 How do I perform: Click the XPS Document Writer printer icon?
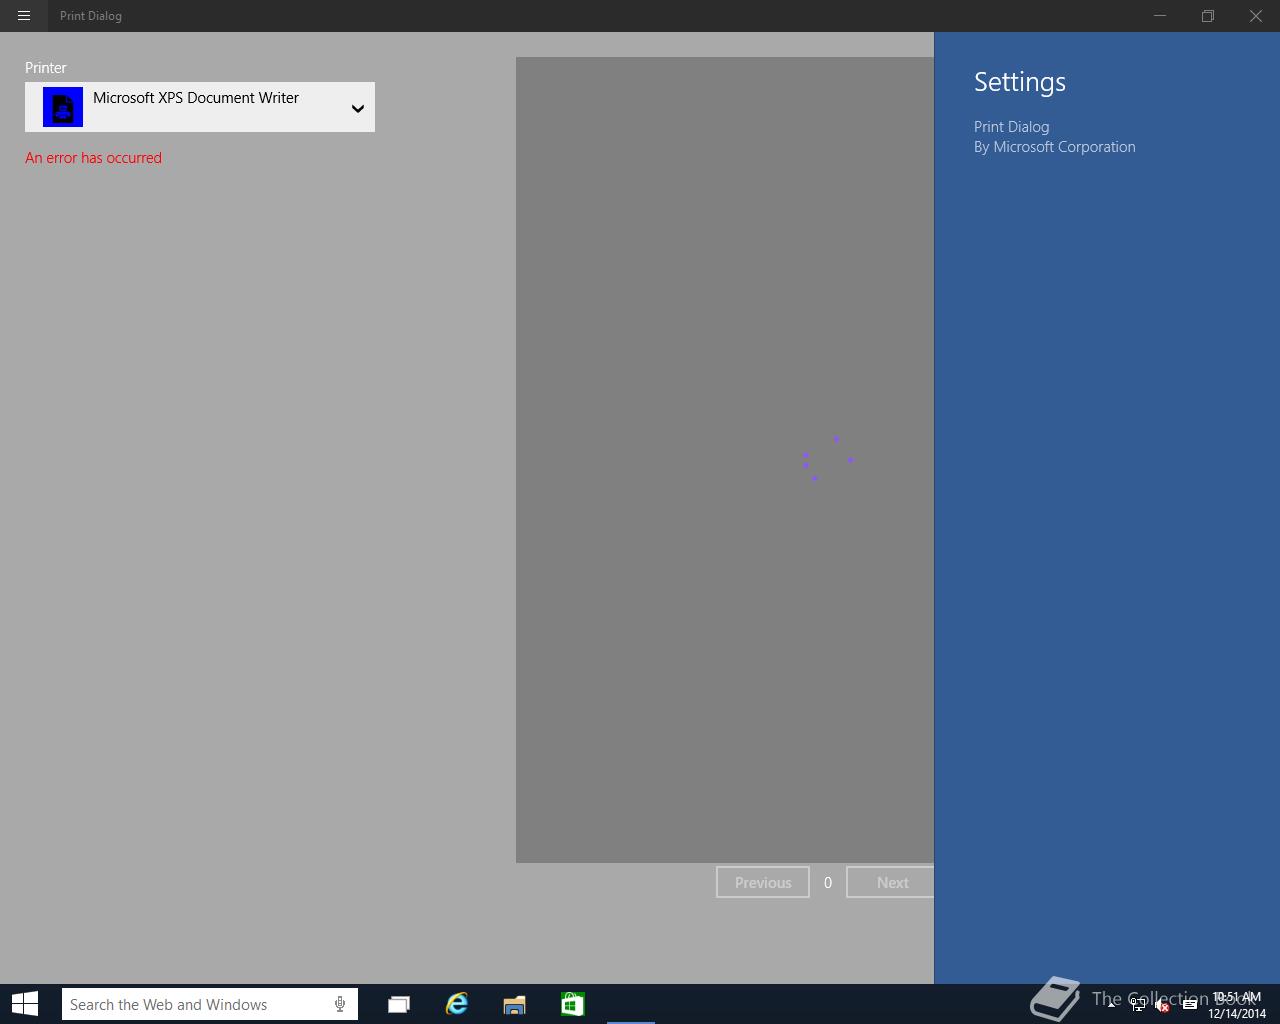tap(63, 107)
